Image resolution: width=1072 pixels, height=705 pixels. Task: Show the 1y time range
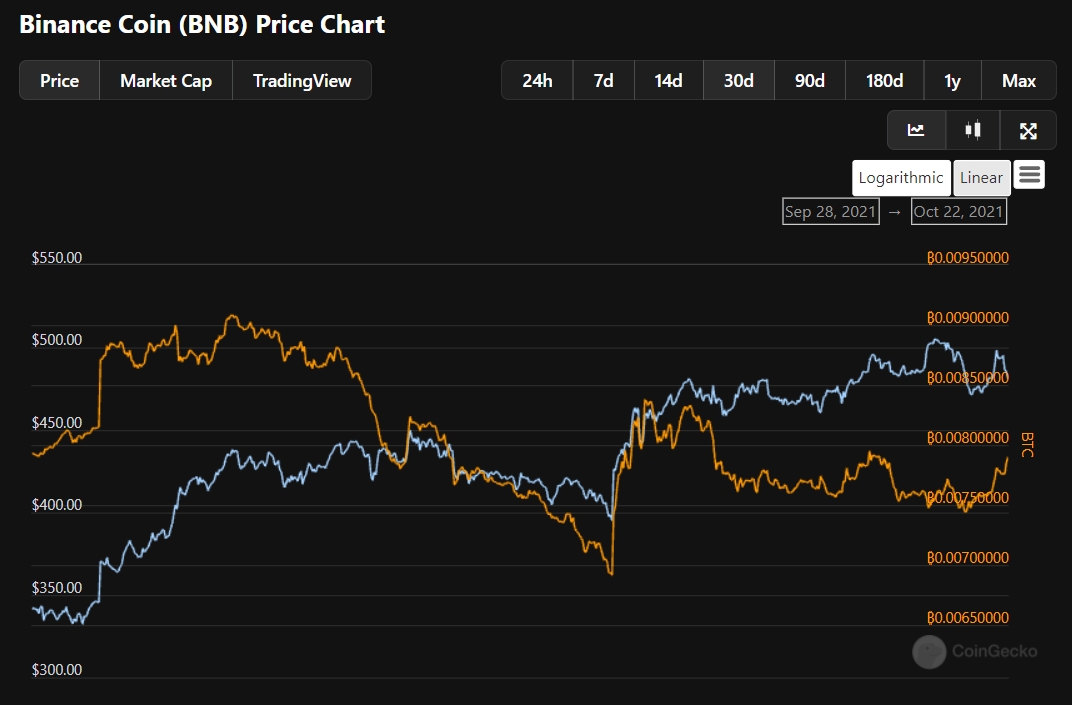coord(952,81)
